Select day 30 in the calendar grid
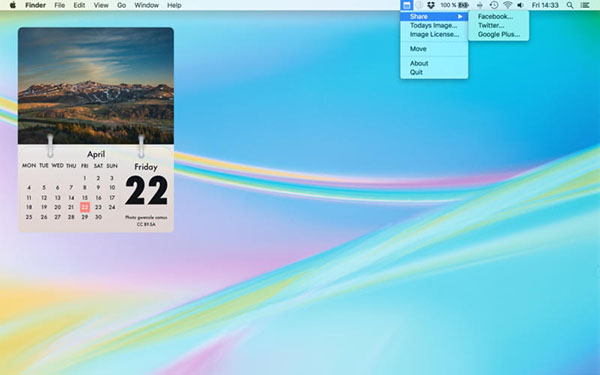Image resolution: width=600 pixels, height=375 pixels. (x=98, y=217)
